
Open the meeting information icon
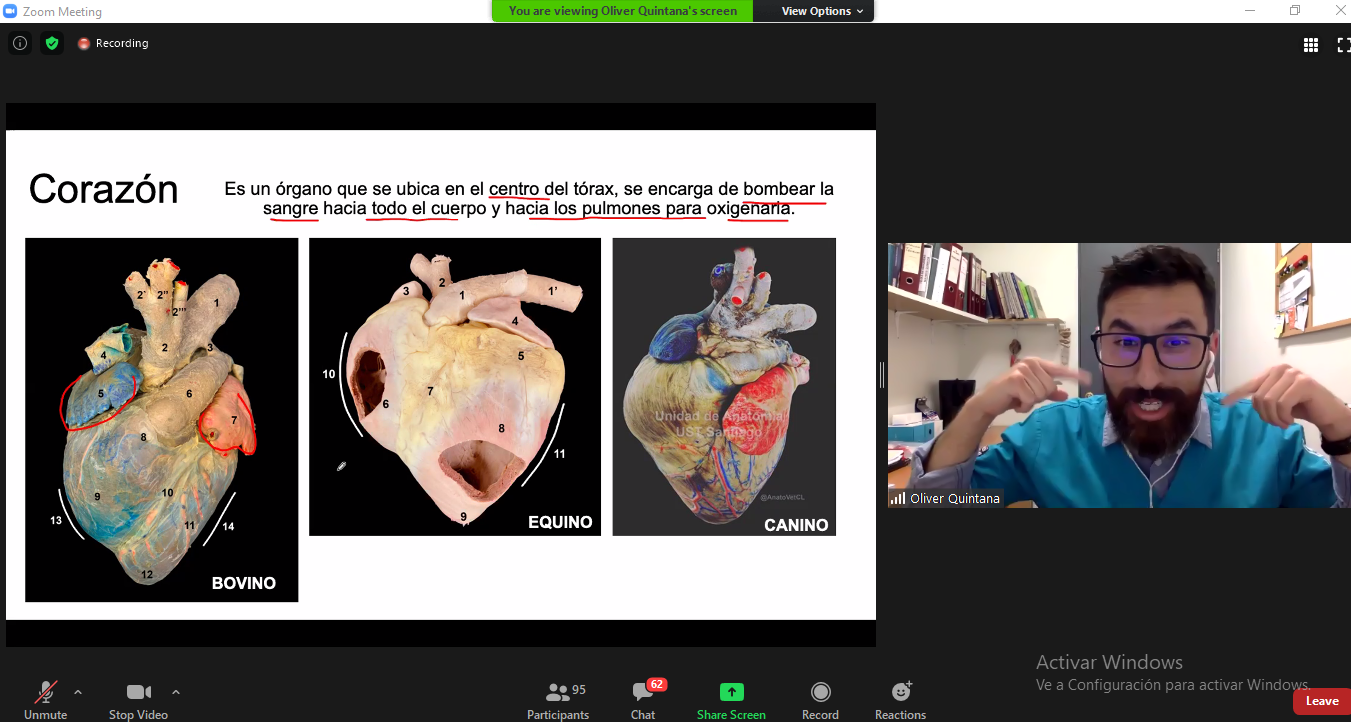(x=20, y=43)
